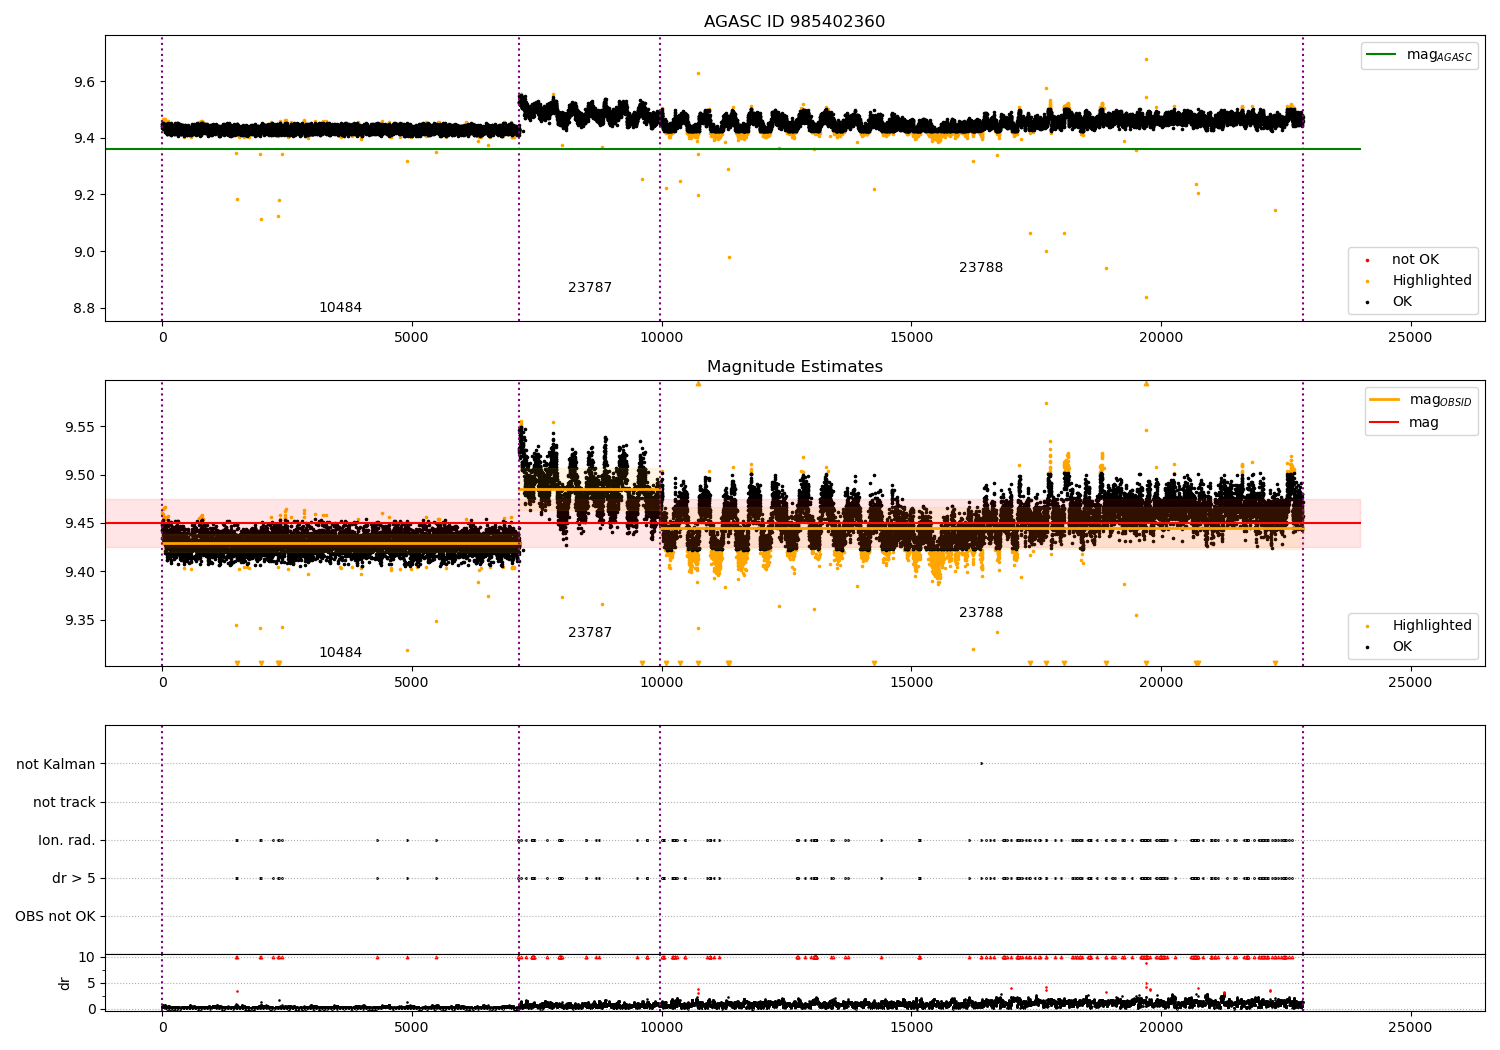1500x1050 pixels.
Task: Select the orange mag OBSID legend line
Action: pos(1384,400)
